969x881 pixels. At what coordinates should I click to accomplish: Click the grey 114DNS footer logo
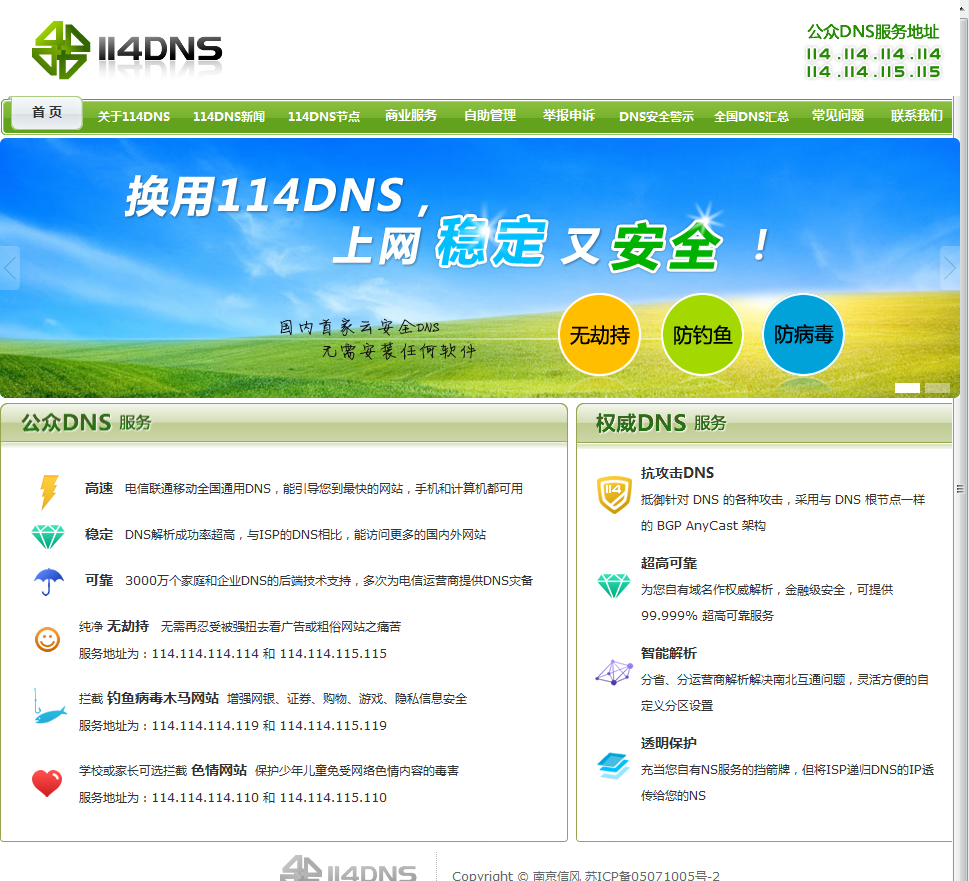click(349, 868)
